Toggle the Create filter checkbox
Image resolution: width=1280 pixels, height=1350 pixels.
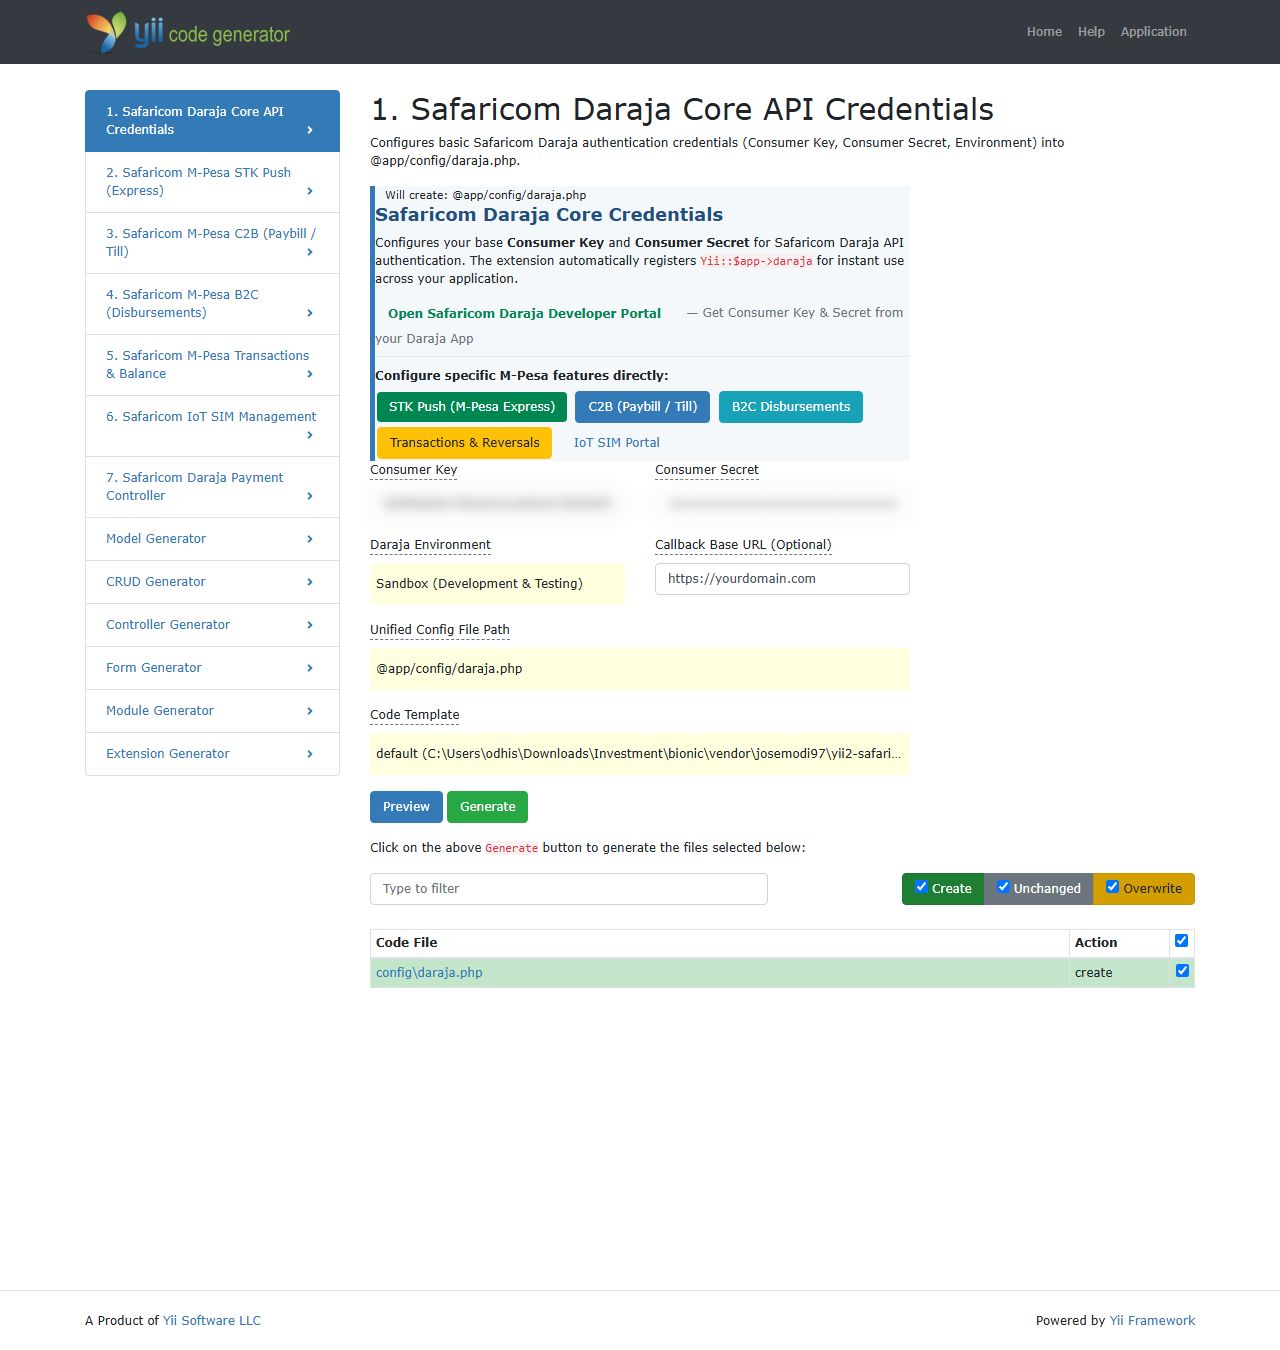tap(922, 887)
